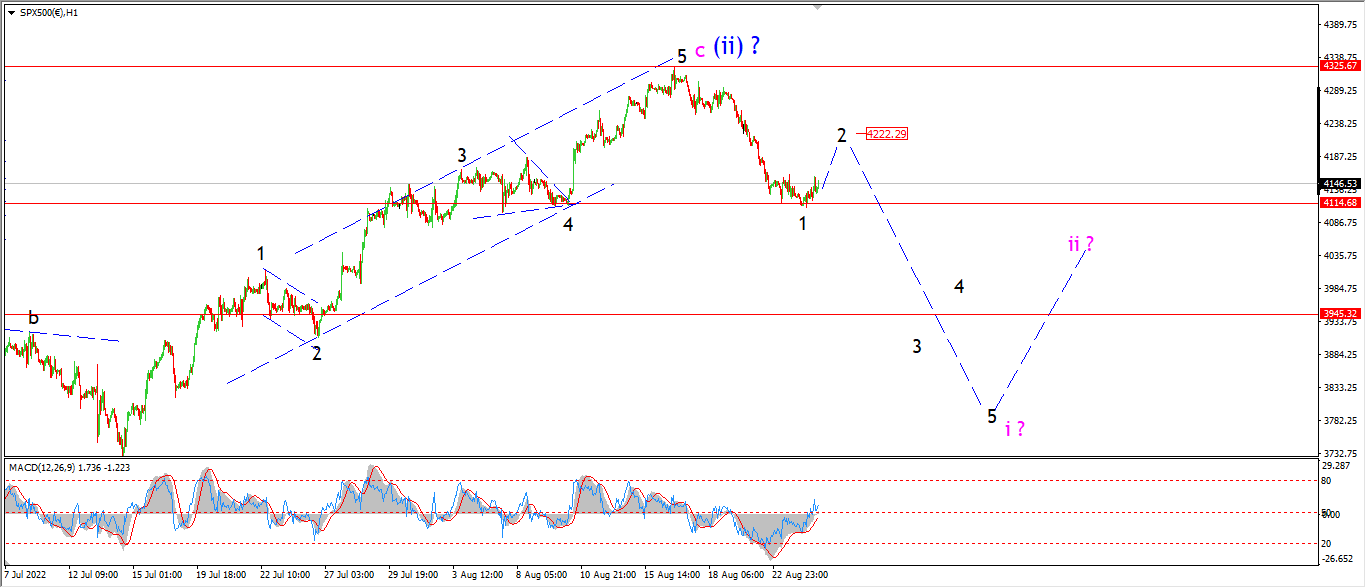Click the 22 Aug 23:00 time label

tap(798, 575)
